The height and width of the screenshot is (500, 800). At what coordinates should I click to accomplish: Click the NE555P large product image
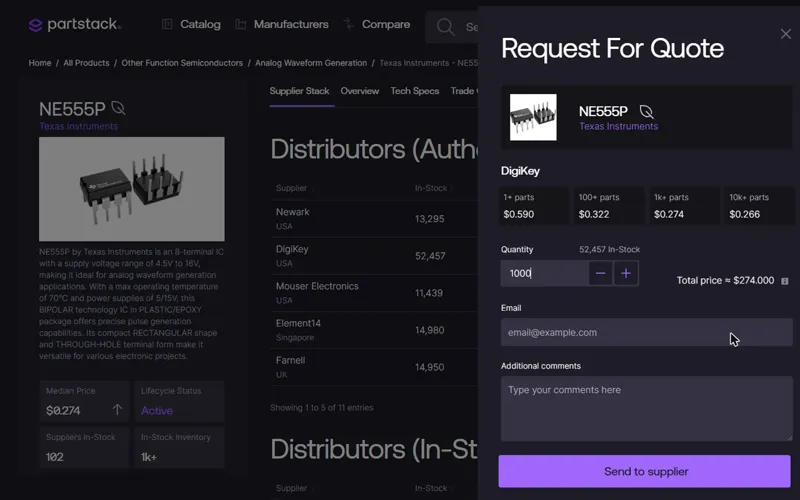132,189
